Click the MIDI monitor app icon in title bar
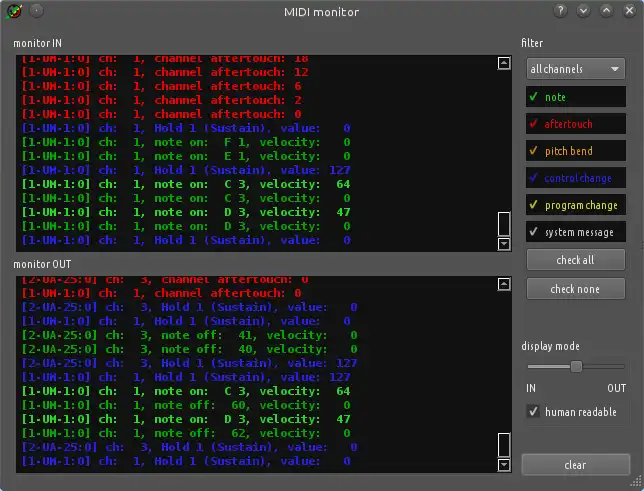The image size is (644, 491). [x=14, y=11]
